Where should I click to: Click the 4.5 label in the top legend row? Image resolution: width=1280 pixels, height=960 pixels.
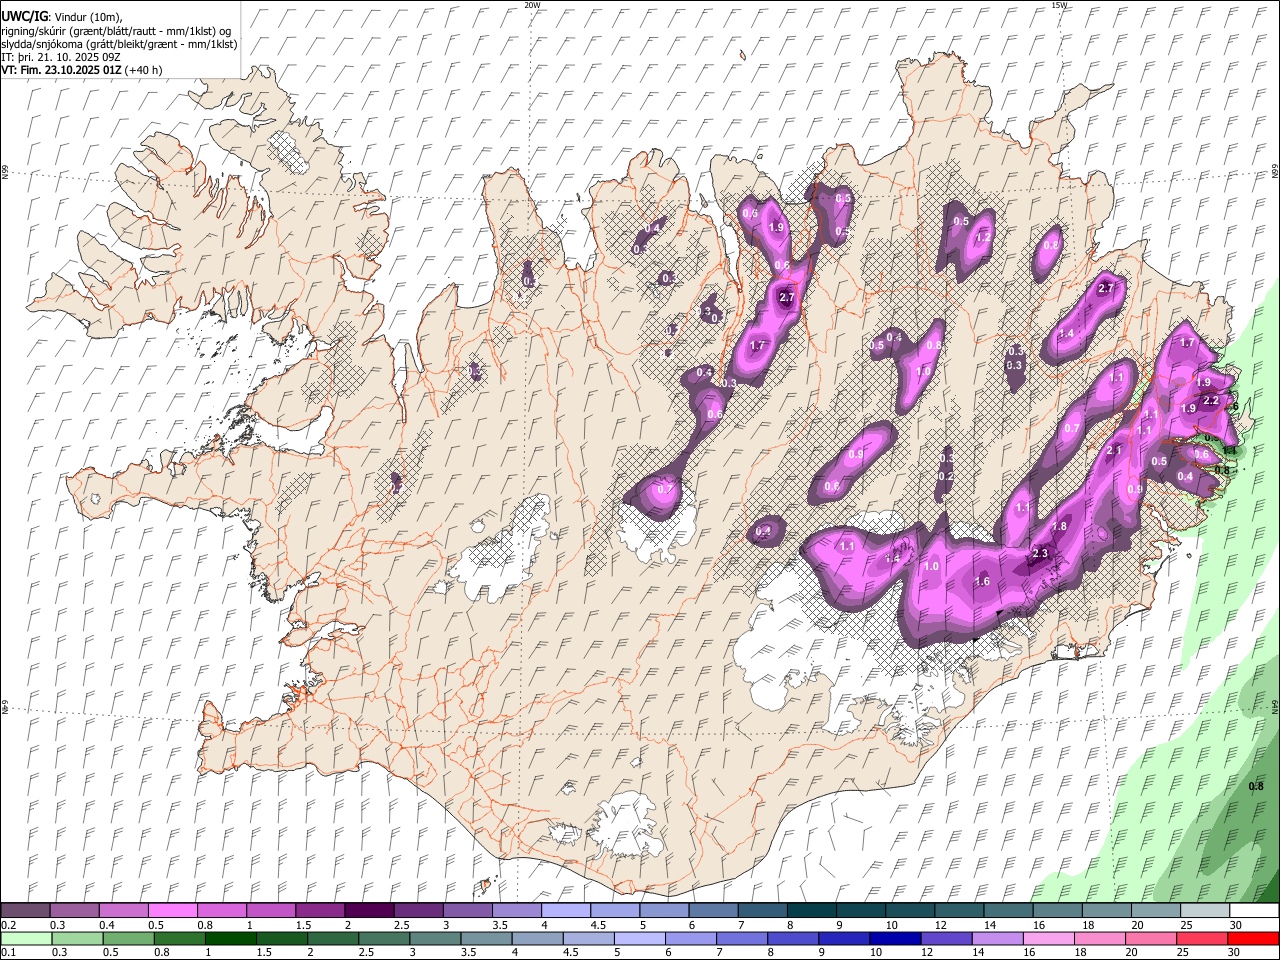pos(598,925)
